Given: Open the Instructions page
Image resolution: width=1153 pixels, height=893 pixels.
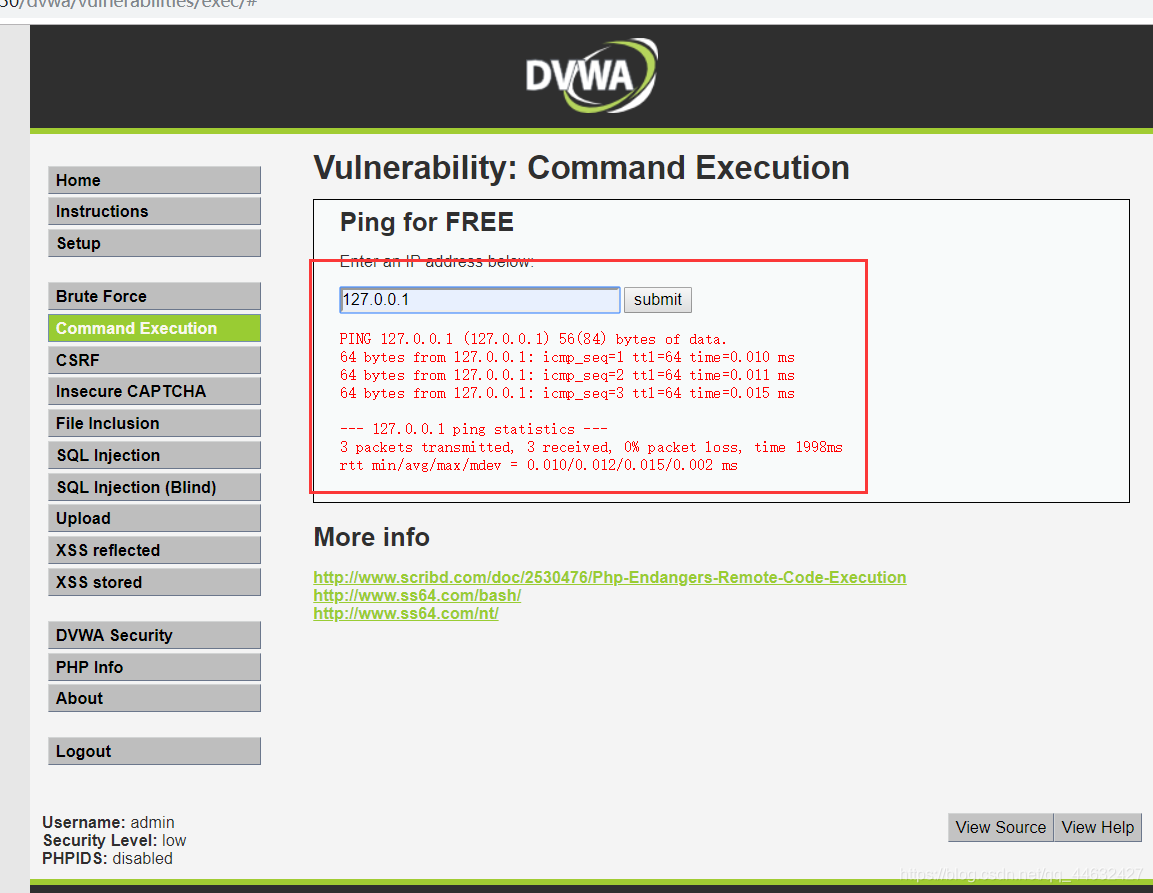Looking at the screenshot, I should tap(154, 211).
